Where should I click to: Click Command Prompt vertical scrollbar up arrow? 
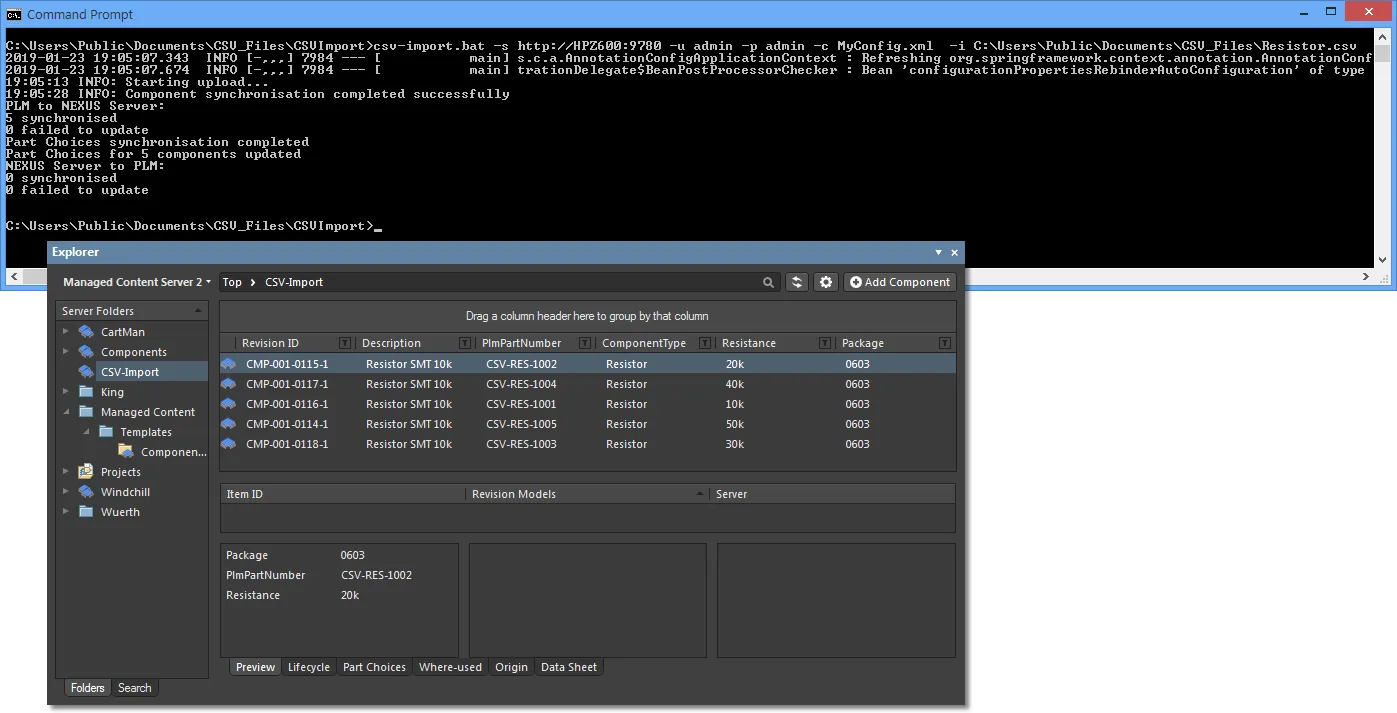click(1382, 38)
